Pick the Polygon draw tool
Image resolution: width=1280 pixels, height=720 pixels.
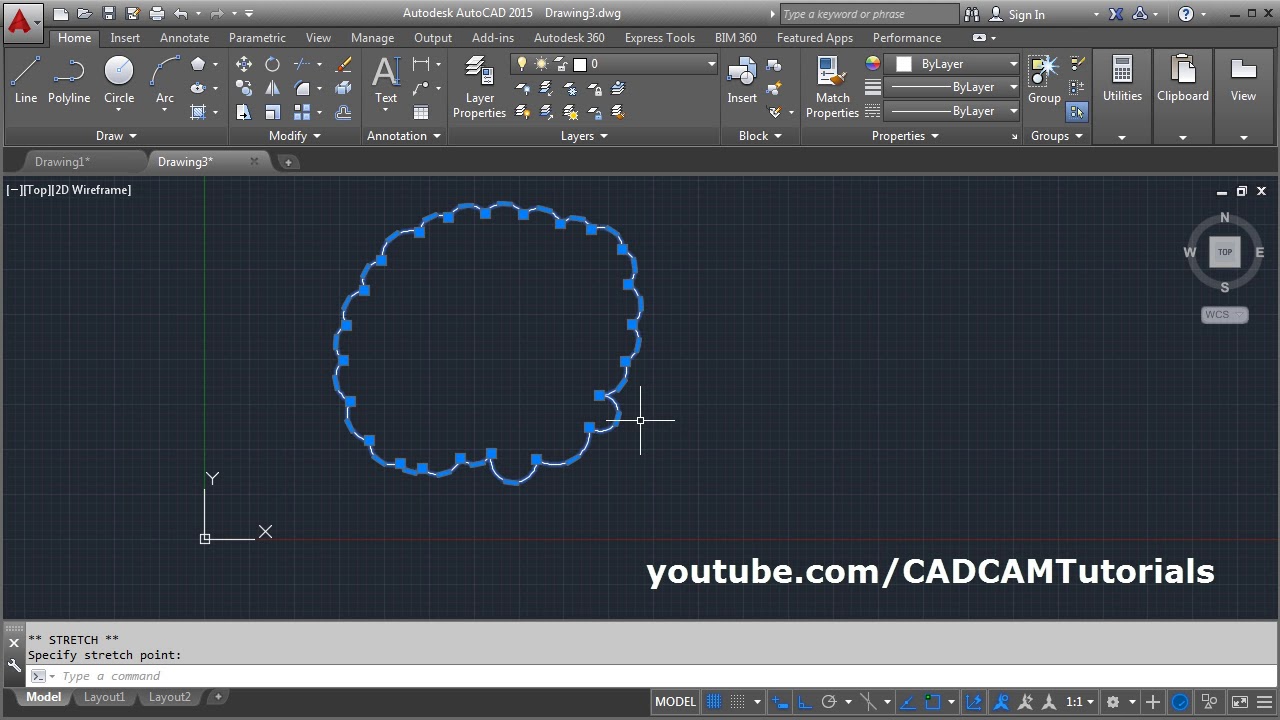click(198, 64)
